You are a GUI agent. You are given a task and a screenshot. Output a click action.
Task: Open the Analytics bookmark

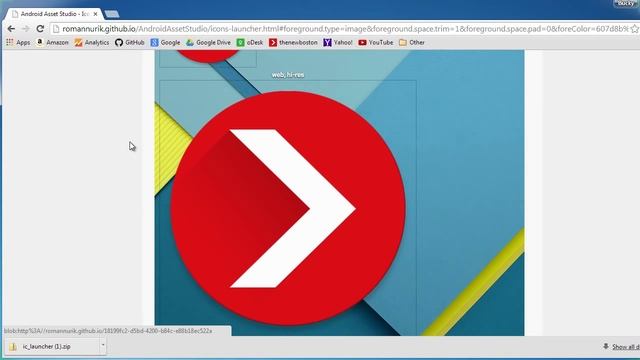(92, 42)
